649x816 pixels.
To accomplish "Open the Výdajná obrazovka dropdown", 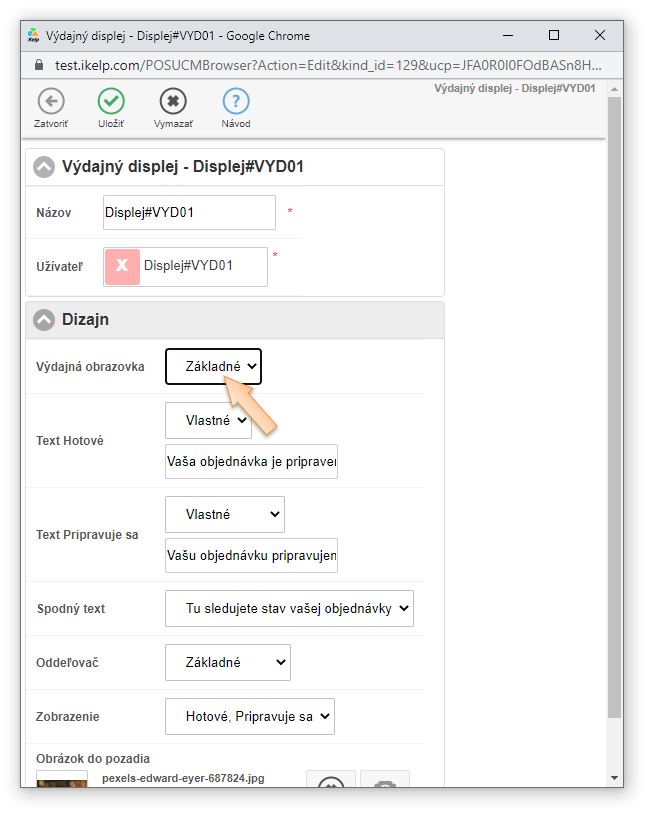I will tap(213, 367).
